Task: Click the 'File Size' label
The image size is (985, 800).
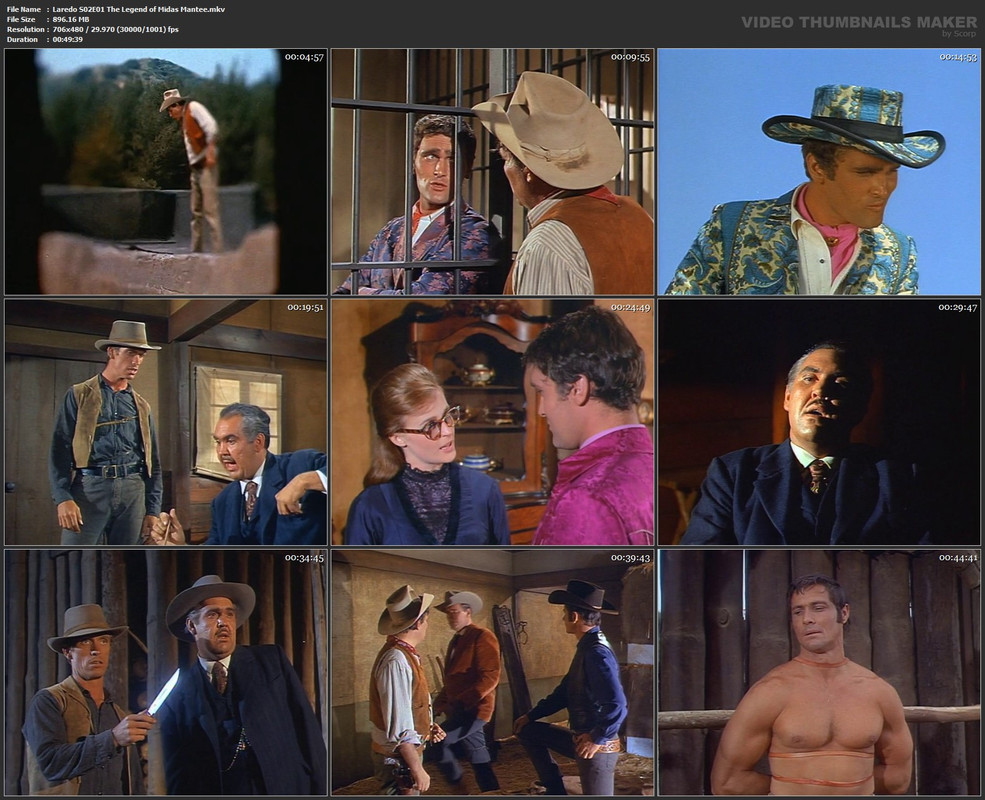Action: click(21, 19)
